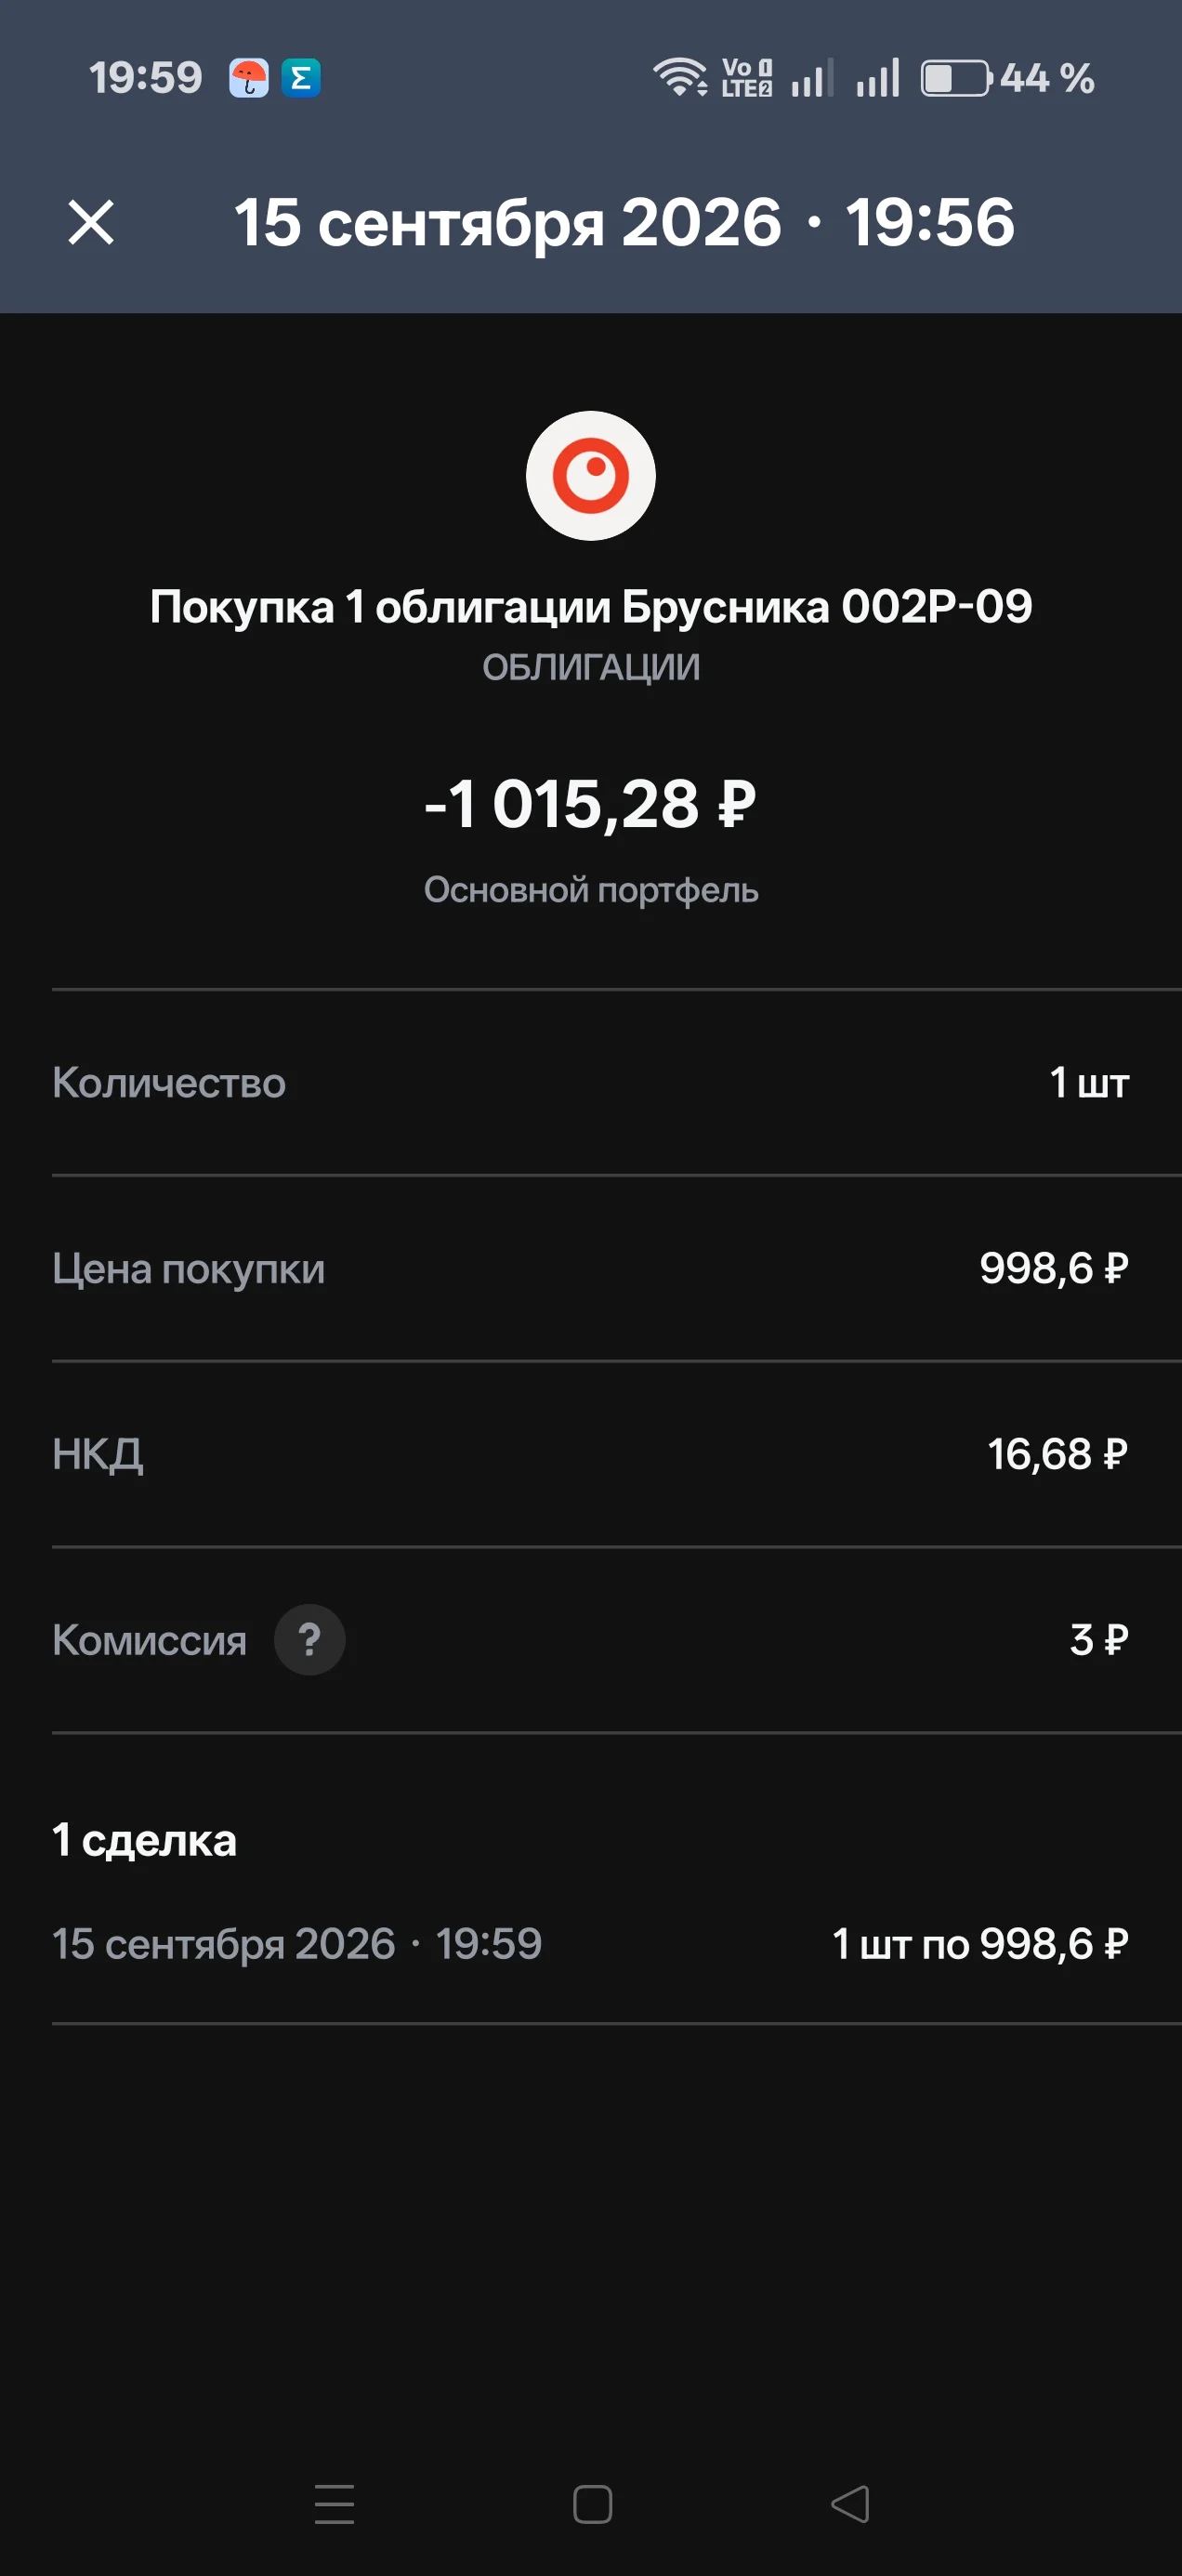Open the Комиссия help question mark
The image size is (1182, 2576).
pos(310,1640)
